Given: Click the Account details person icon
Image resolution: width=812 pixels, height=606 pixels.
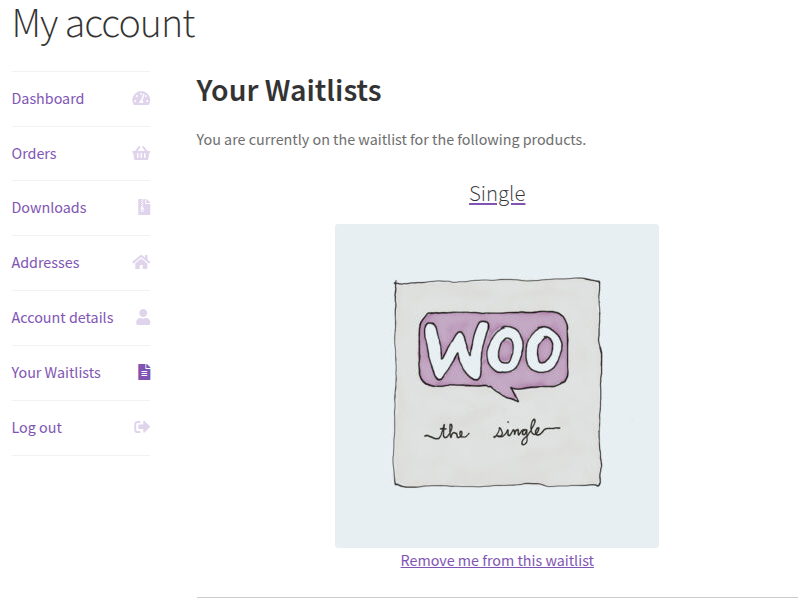Looking at the screenshot, I should click(x=143, y=318).
